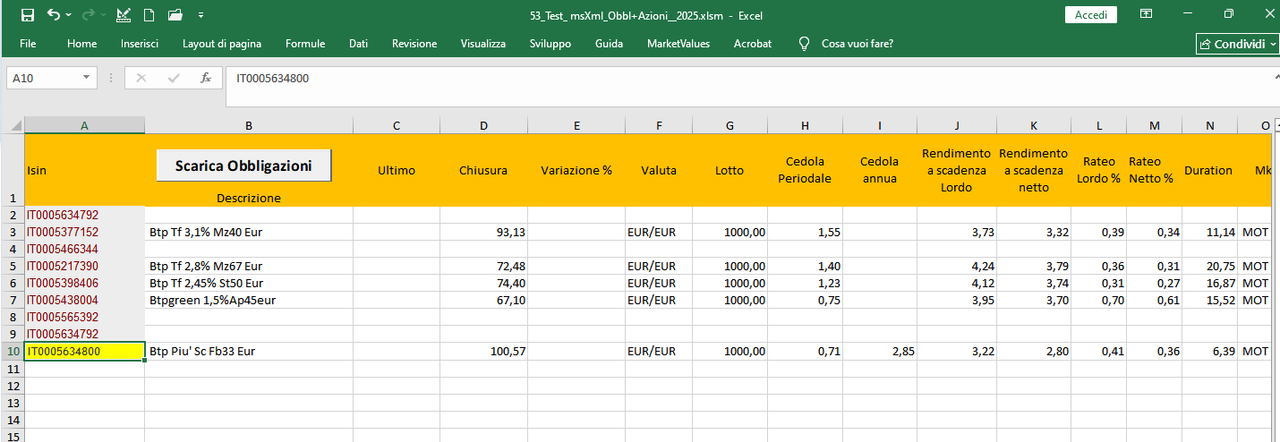
Task: Click the confirm checkmark formula icon
Action: coord(173,78)
